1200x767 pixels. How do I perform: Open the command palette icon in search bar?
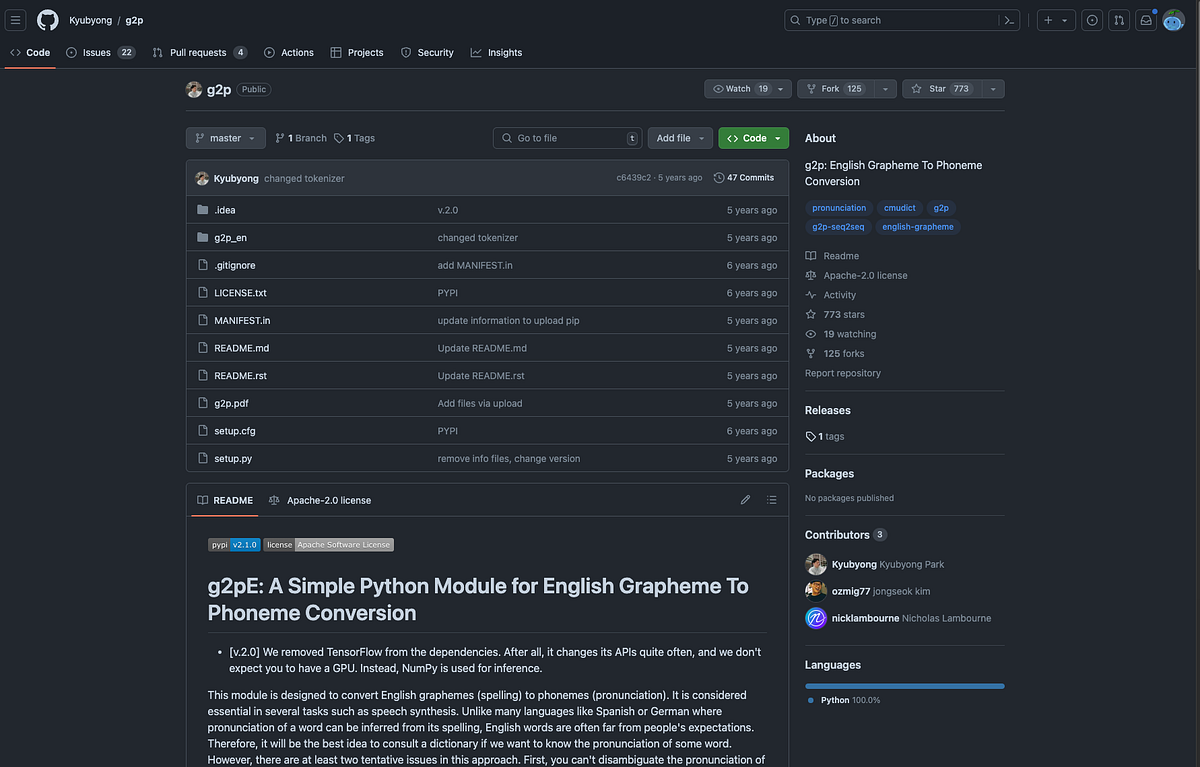tap(1008, 19)
